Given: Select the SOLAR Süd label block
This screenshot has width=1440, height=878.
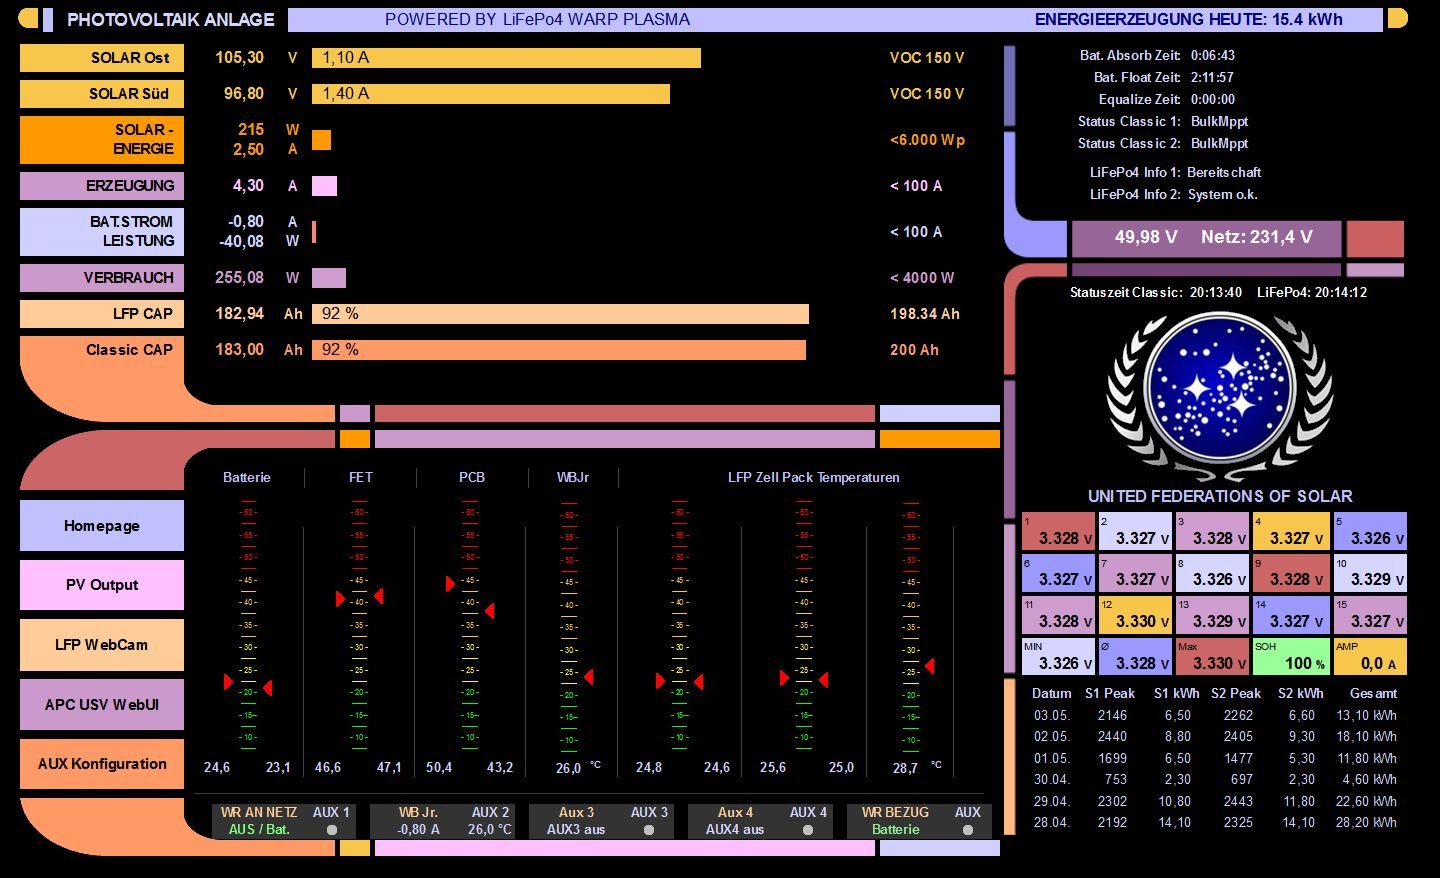Looking at the screenshot, I should 102,94.
